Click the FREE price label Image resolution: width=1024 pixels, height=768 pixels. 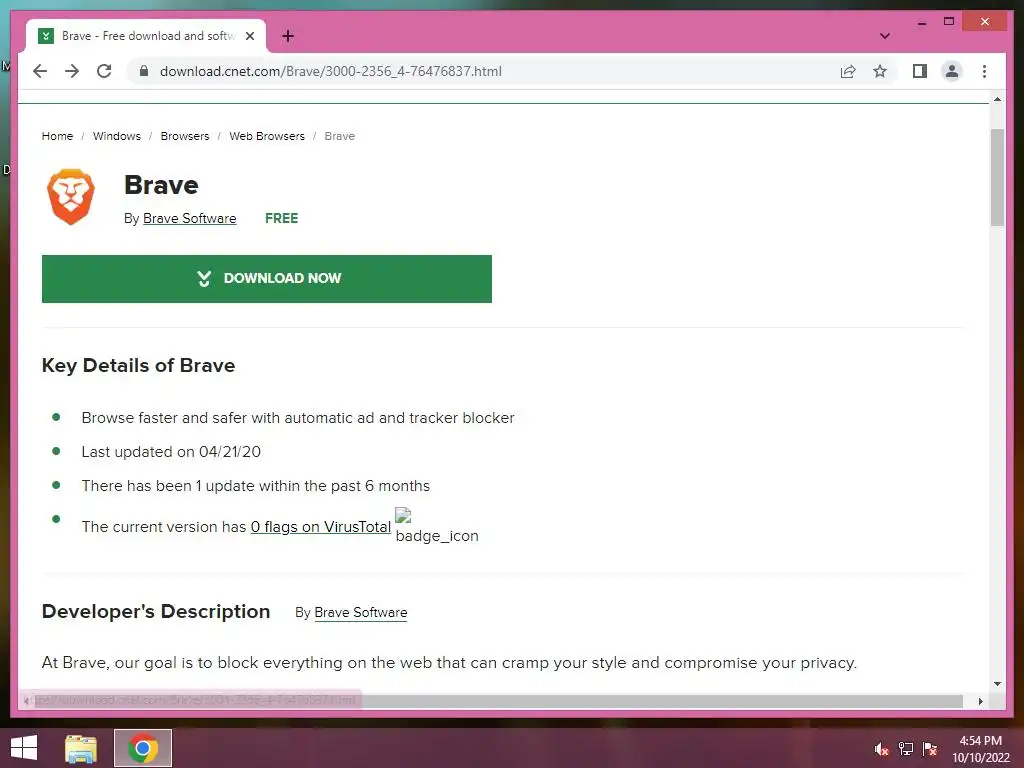[281, 218]
